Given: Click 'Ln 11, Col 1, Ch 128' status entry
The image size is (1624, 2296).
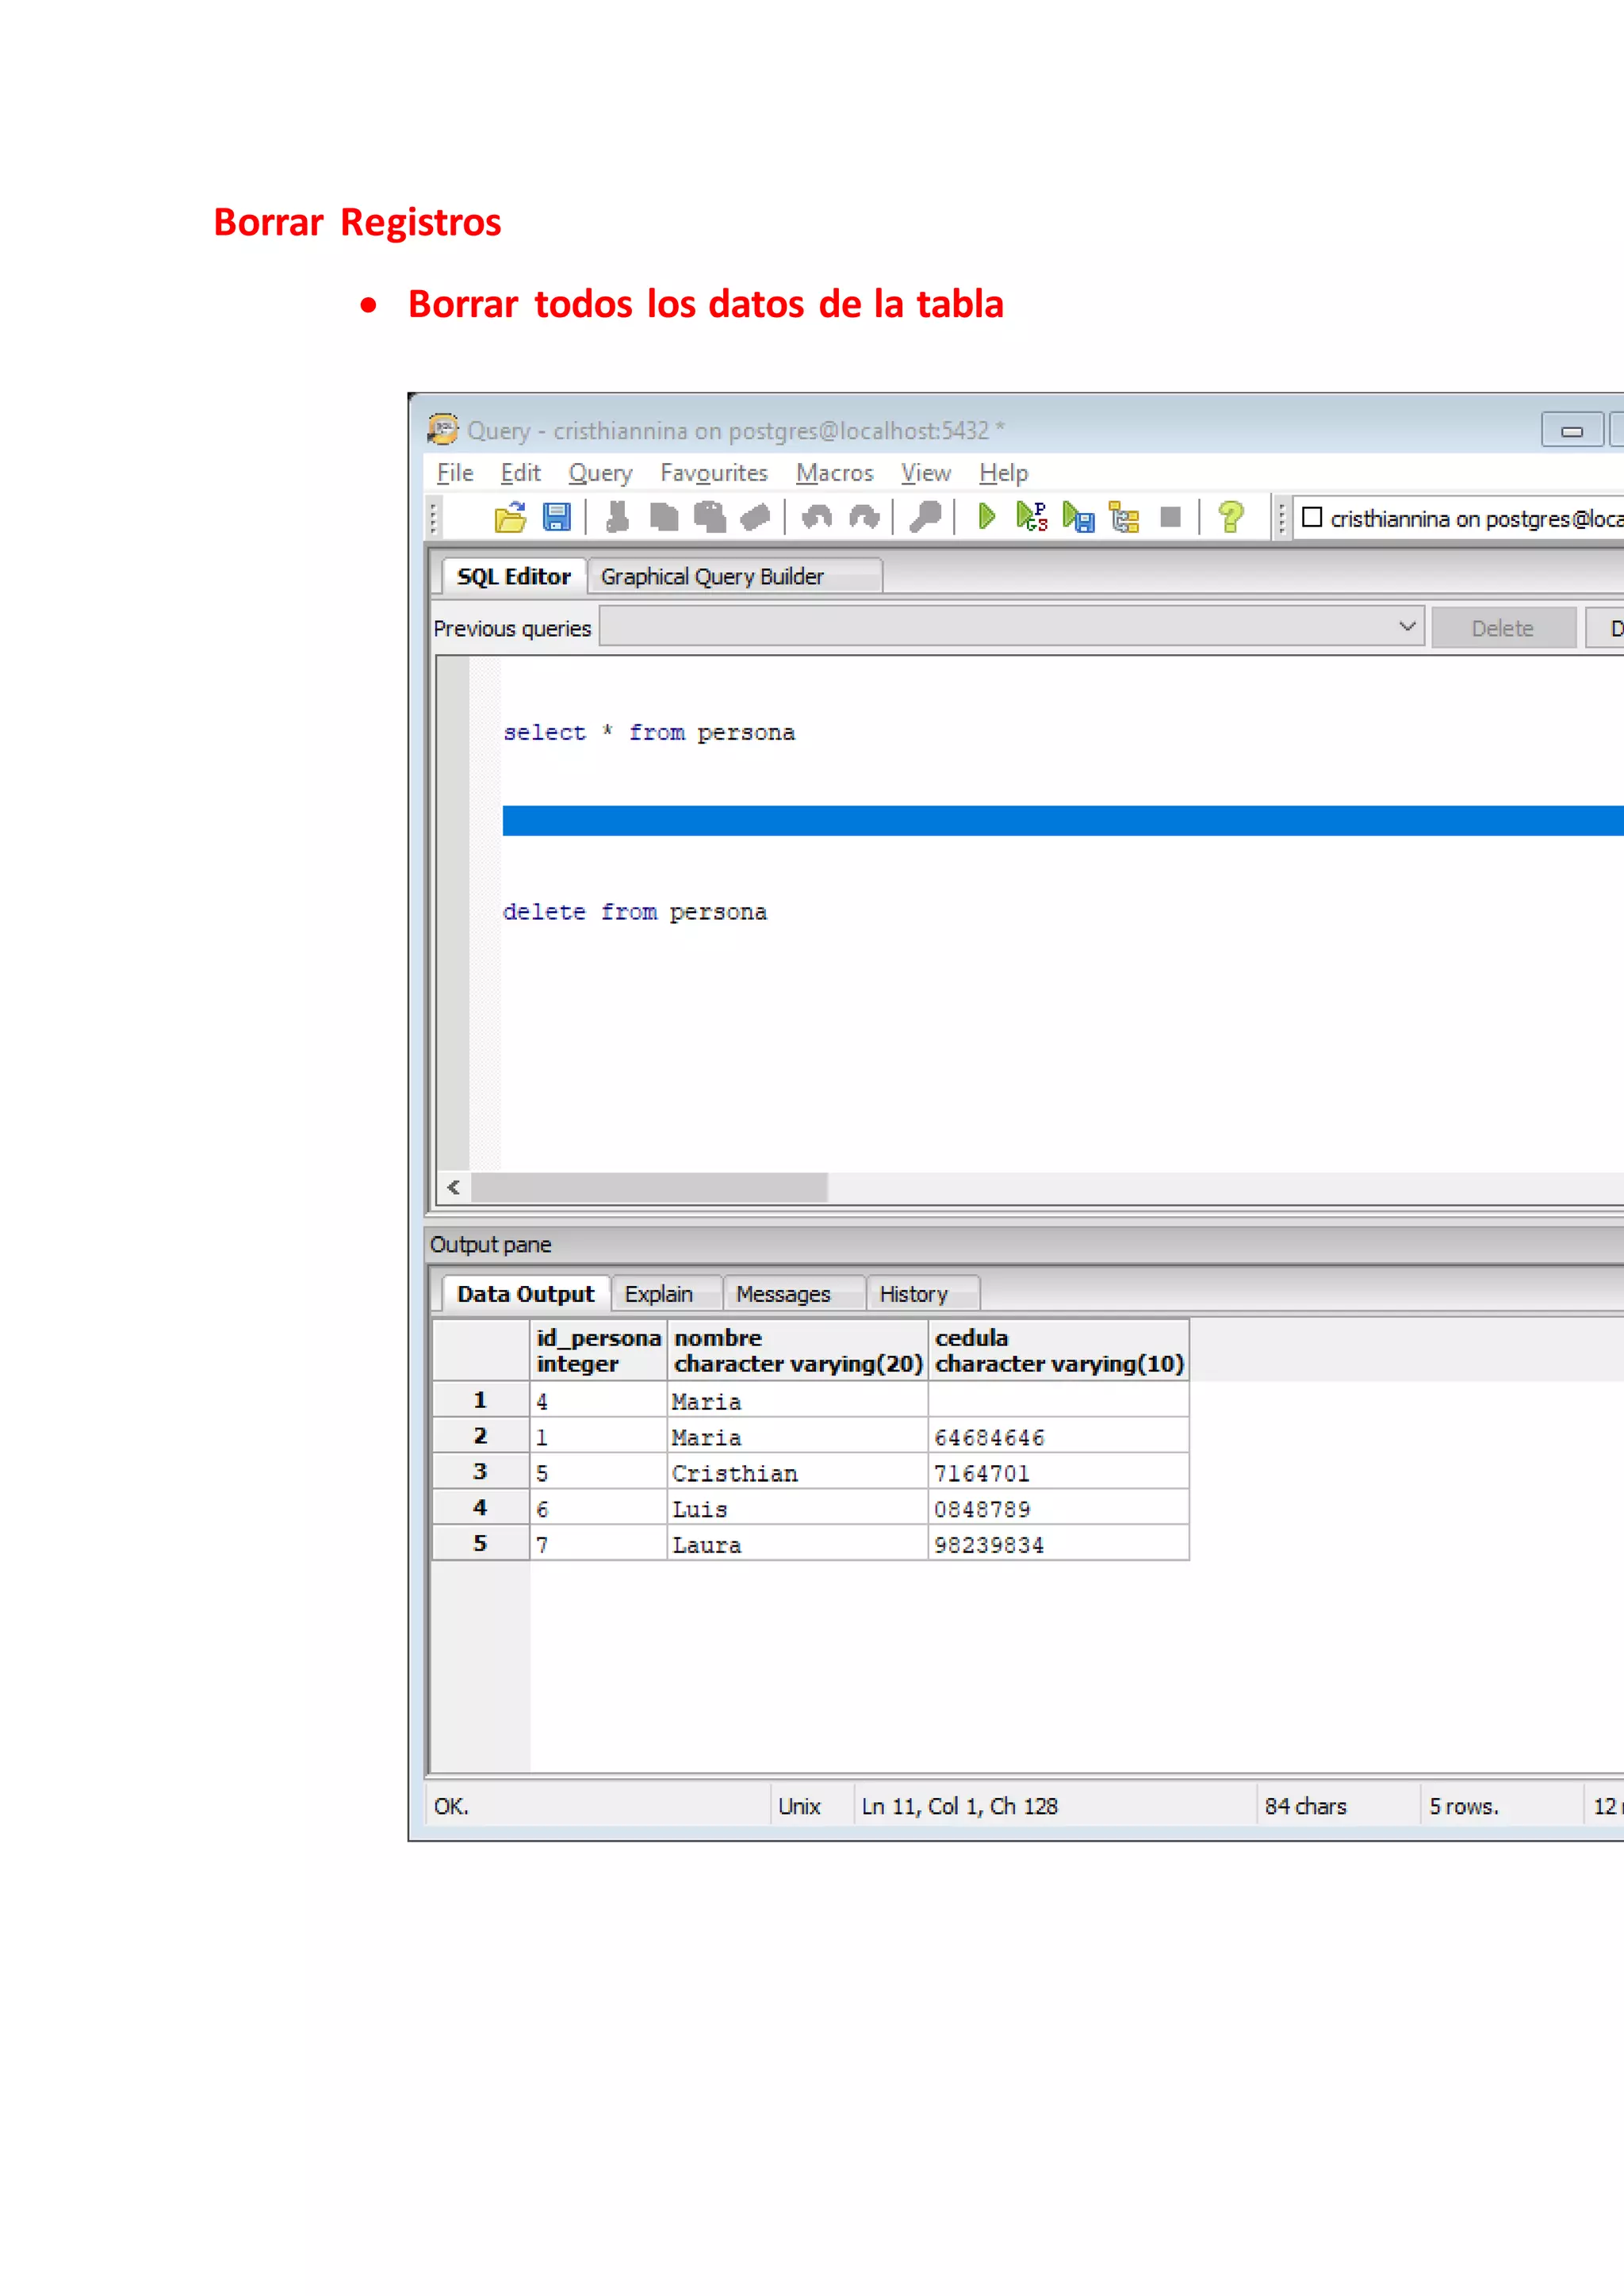Looking at the screenshot, I should (x=959, y=1806).
